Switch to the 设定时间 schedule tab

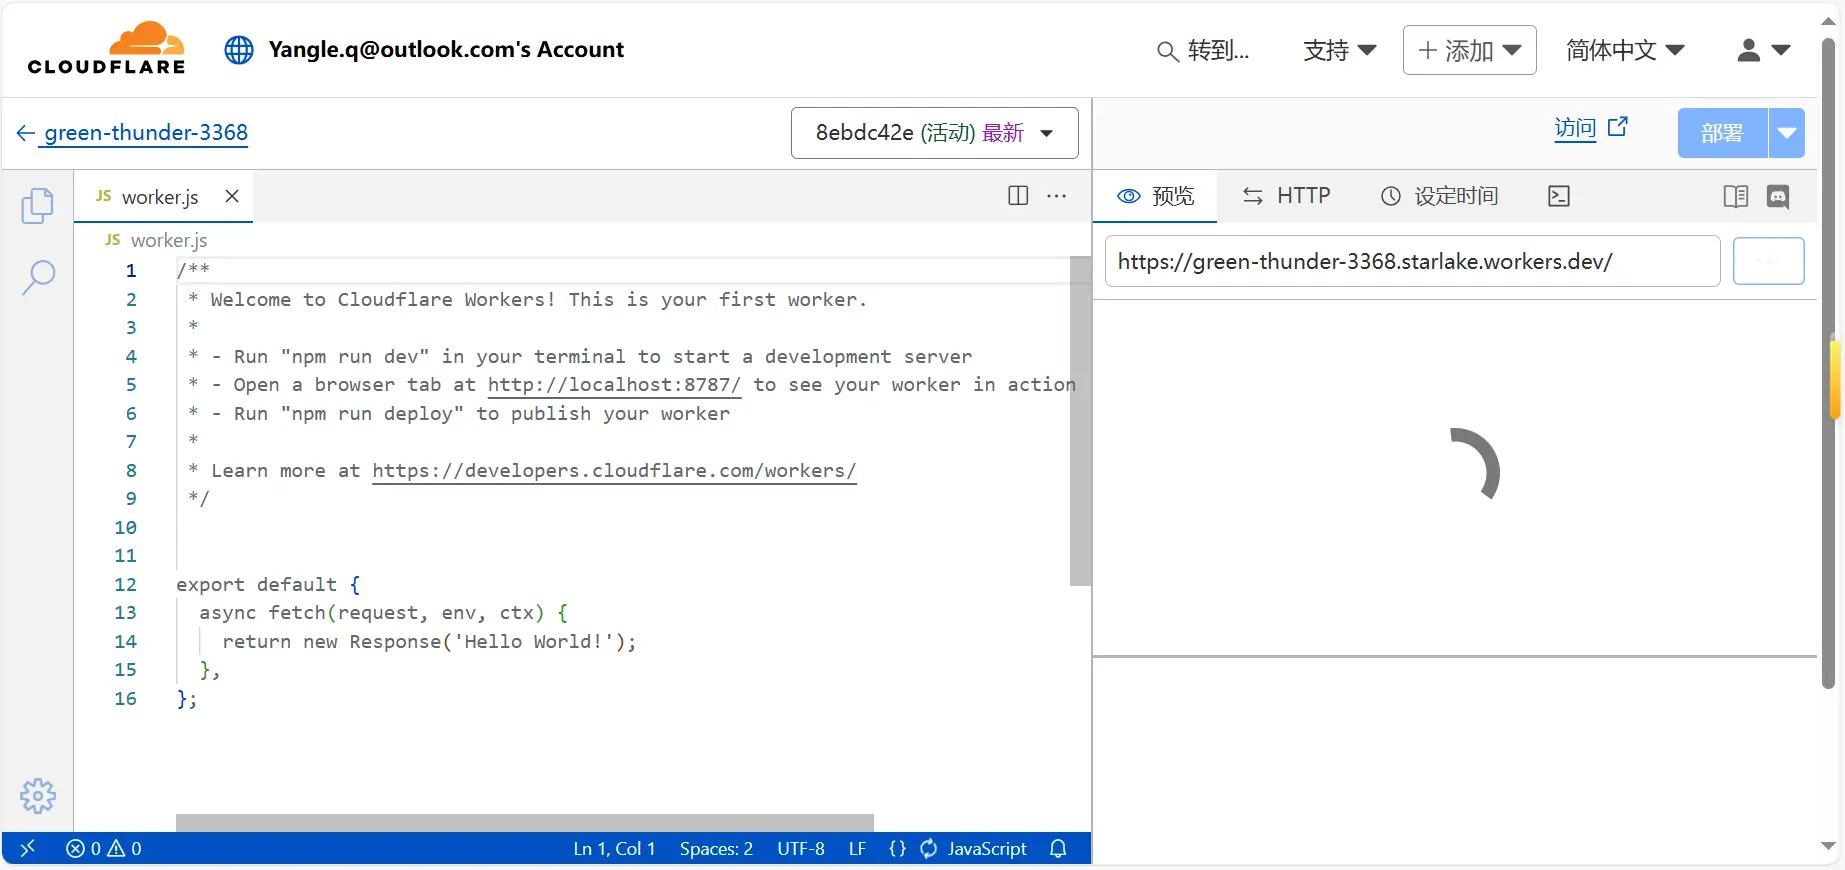pos(1439,196)
